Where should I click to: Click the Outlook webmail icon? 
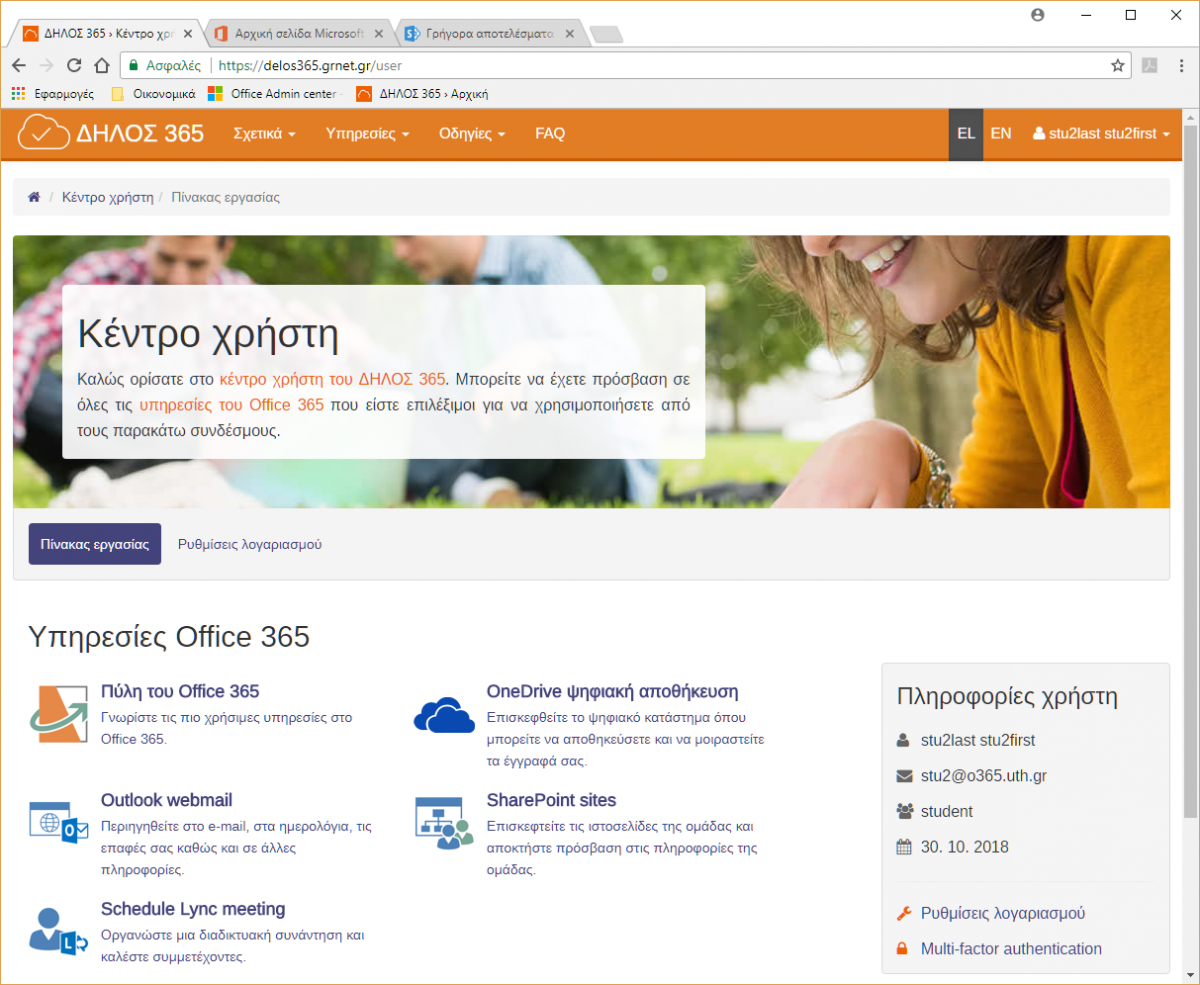pos(59,824)
